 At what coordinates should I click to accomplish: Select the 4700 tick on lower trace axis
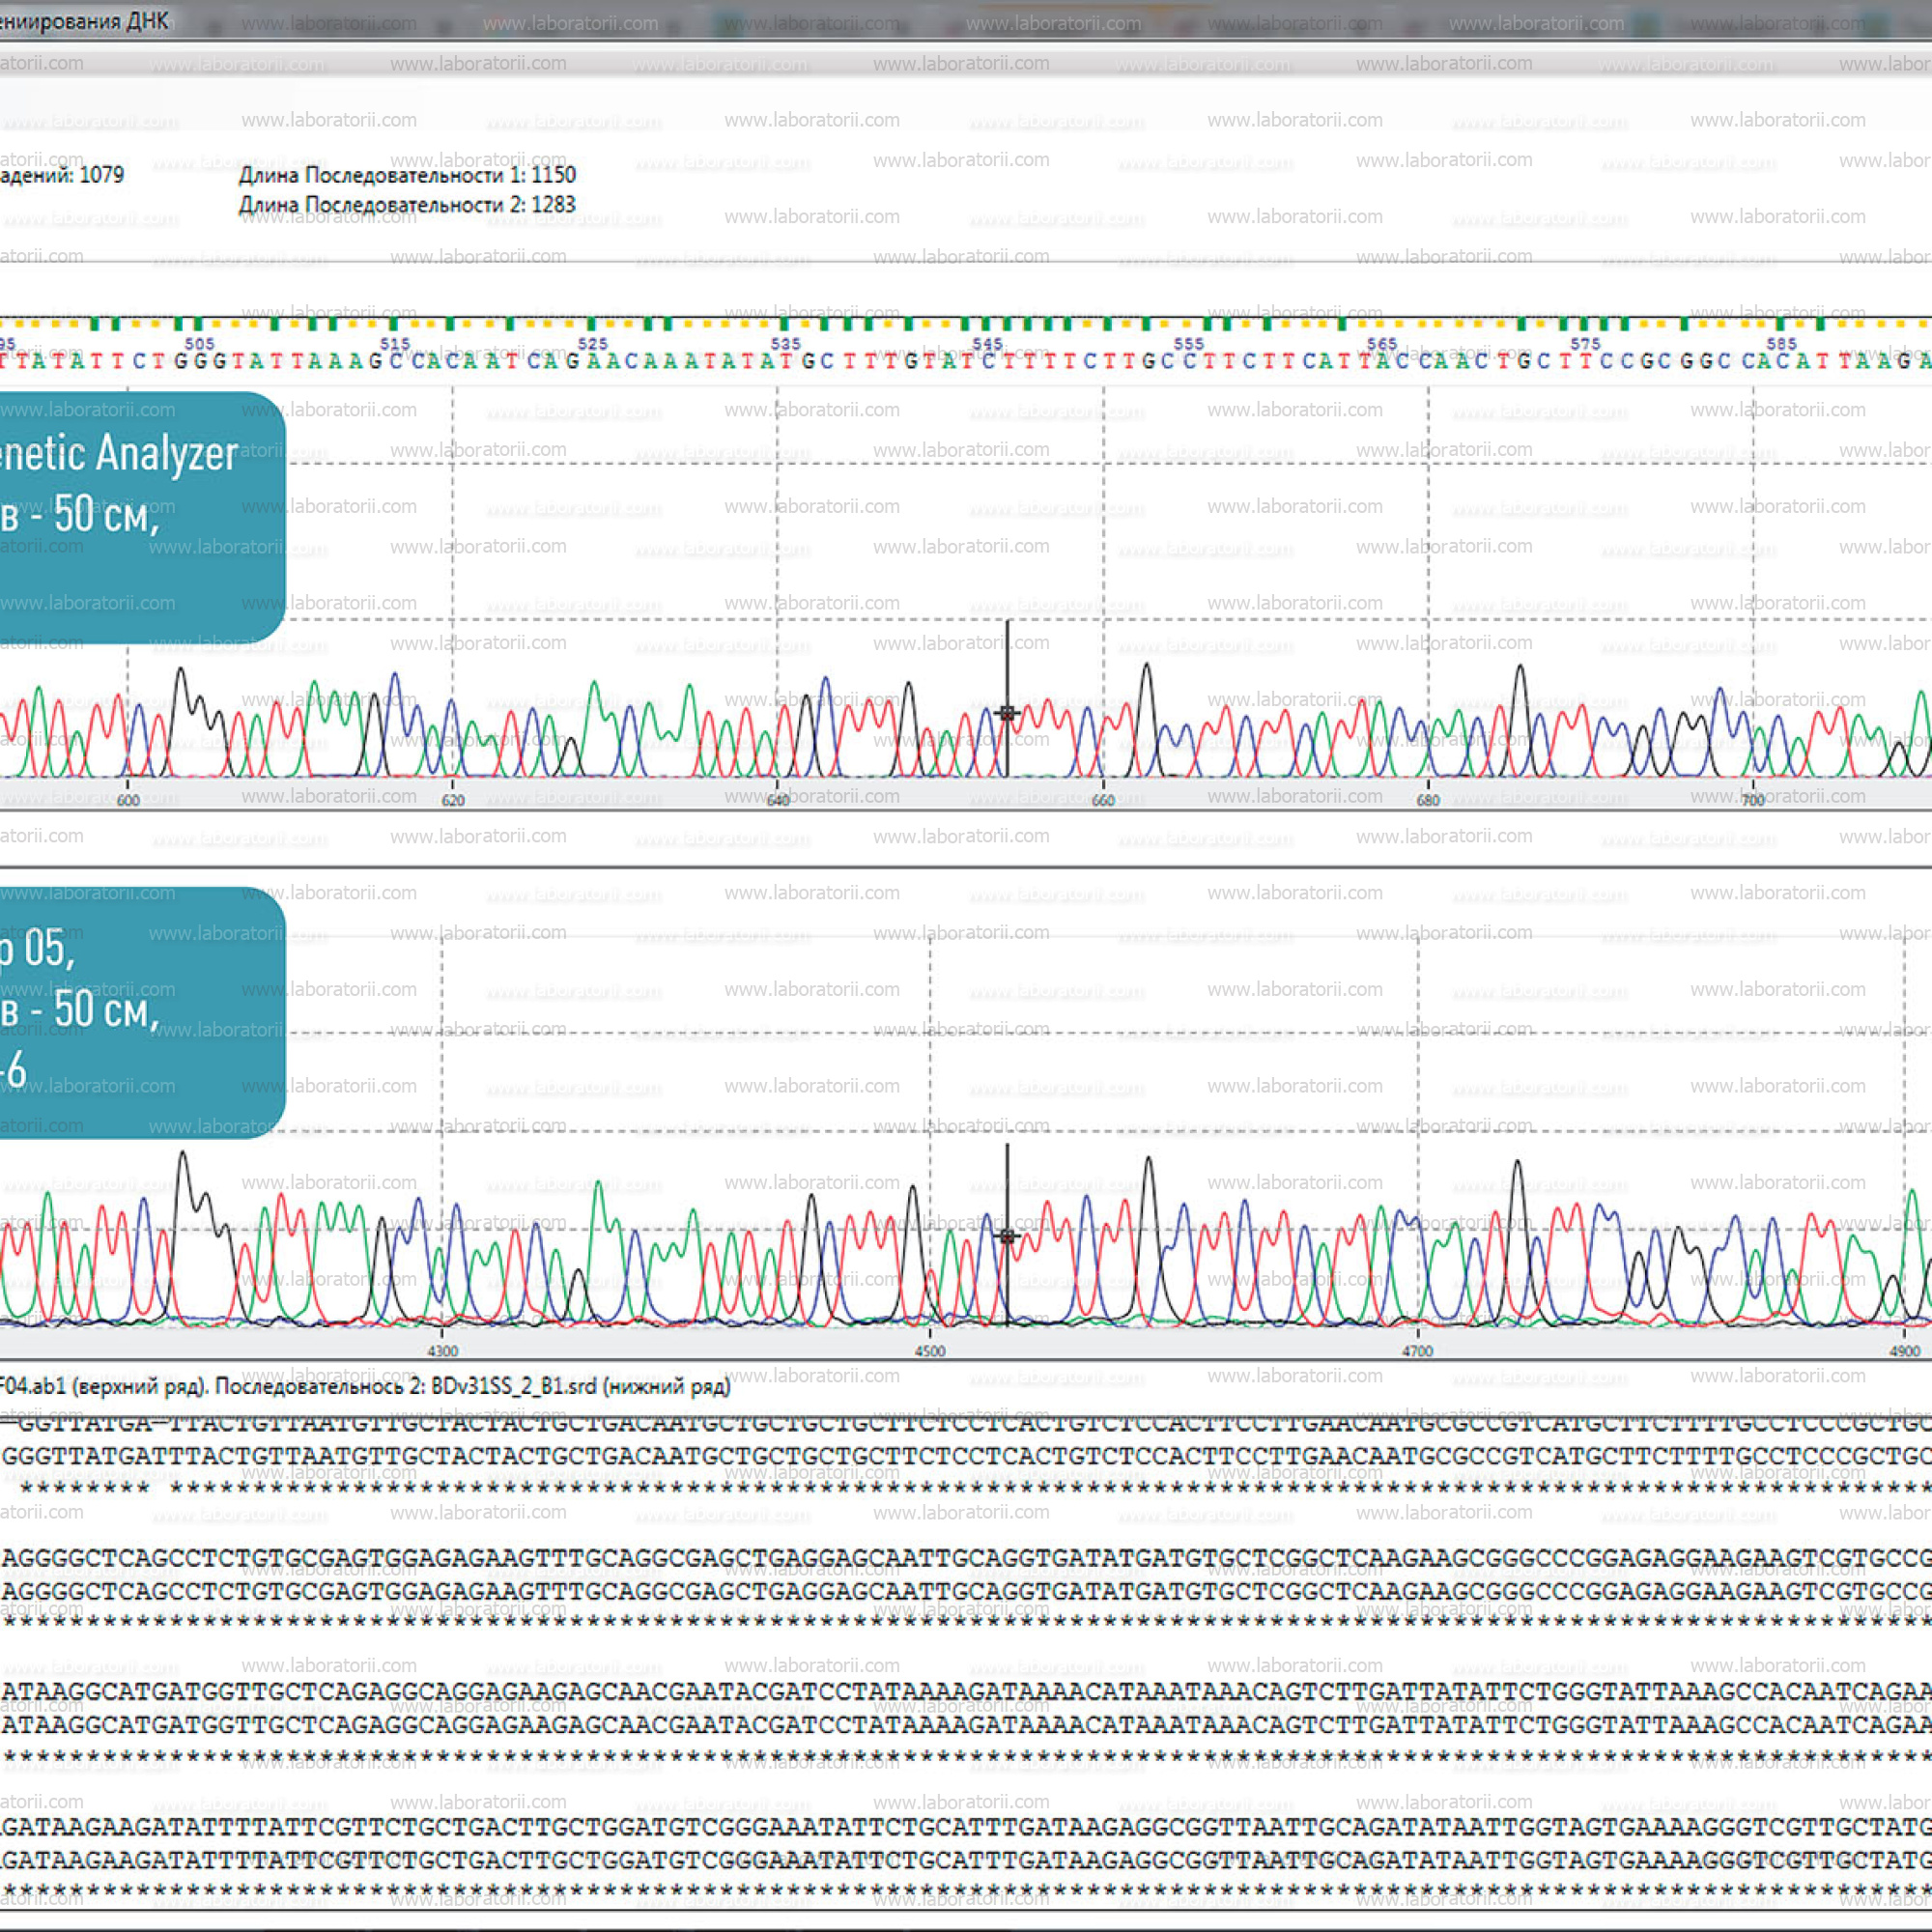tap(1417, 1351)
